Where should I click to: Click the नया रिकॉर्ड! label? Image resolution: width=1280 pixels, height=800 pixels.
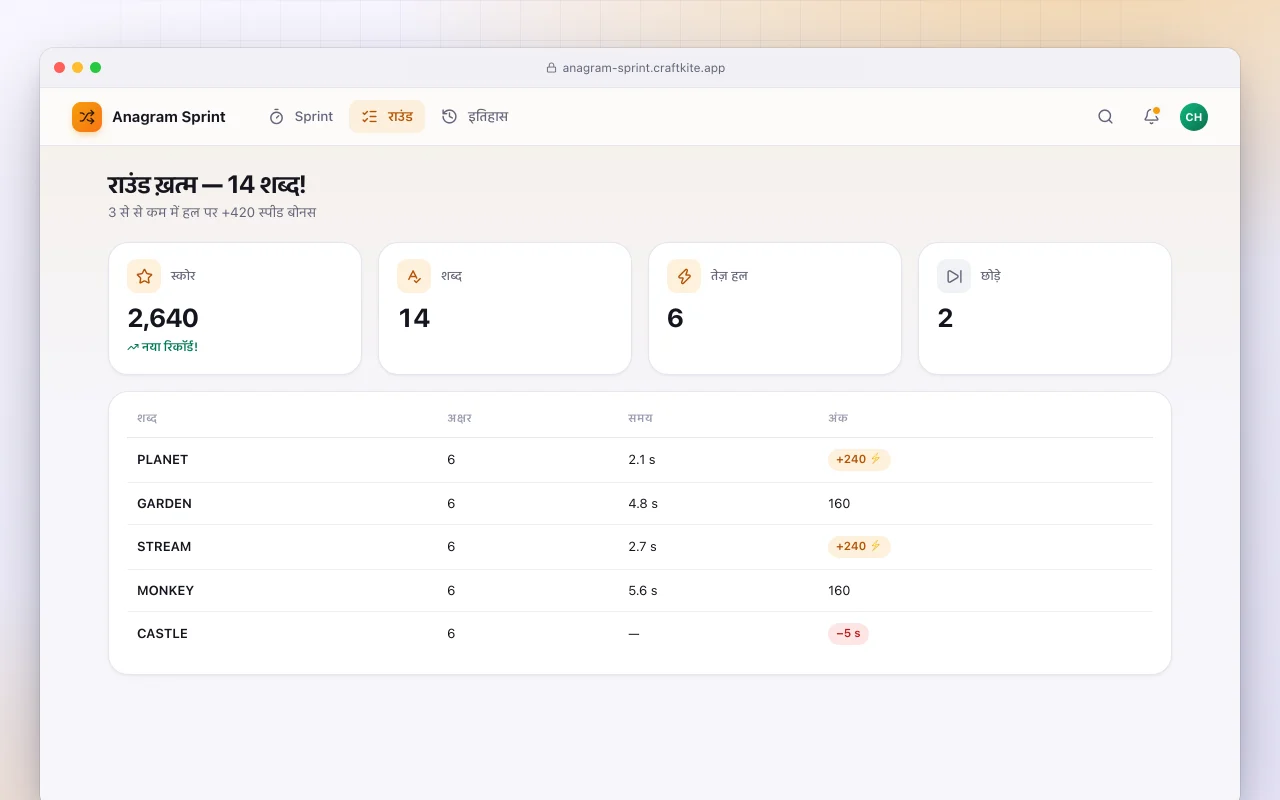pos(163,347)
